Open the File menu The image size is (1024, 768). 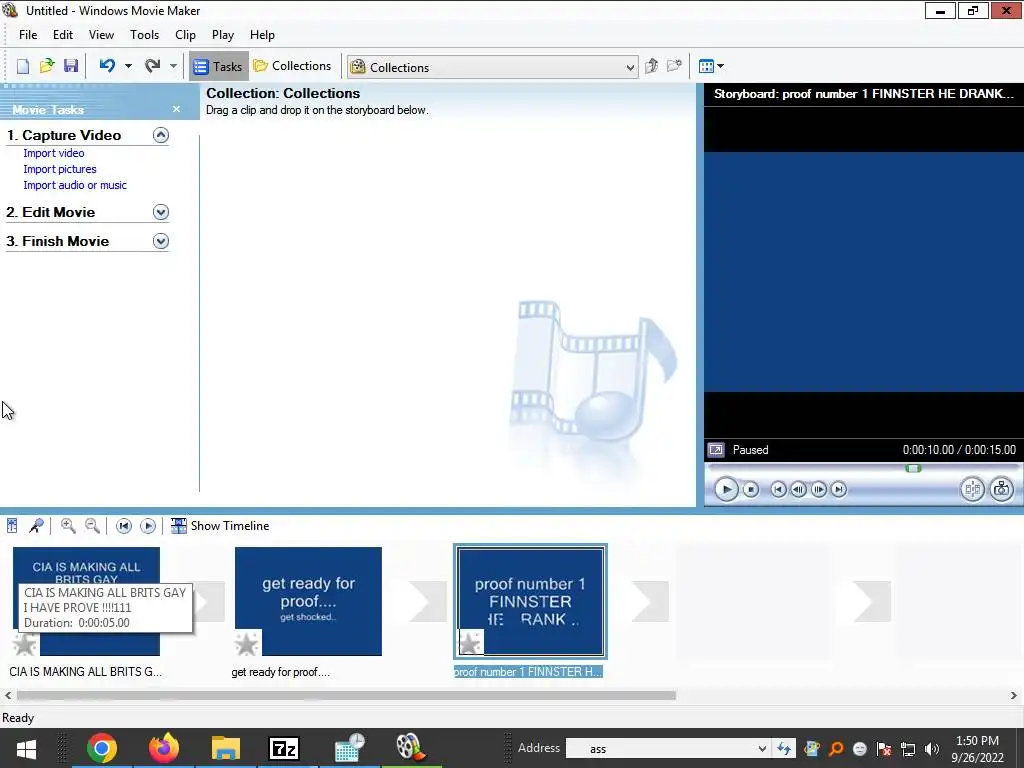pyautogui.click(x=28, y=35)
